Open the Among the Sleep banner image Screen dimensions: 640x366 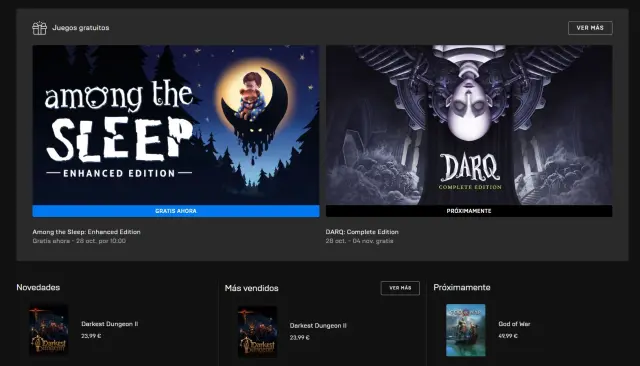[176, 125]
